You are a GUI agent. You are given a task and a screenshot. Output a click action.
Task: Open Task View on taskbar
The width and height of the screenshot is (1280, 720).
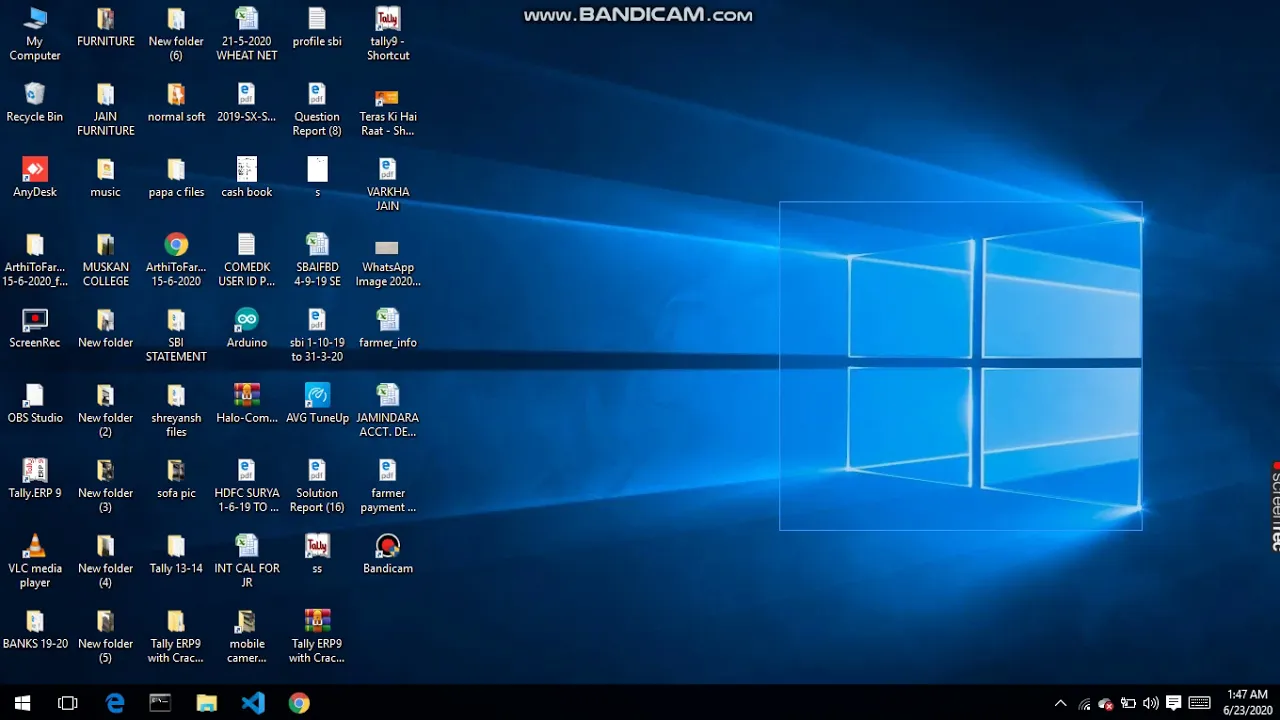coord(68,703)
